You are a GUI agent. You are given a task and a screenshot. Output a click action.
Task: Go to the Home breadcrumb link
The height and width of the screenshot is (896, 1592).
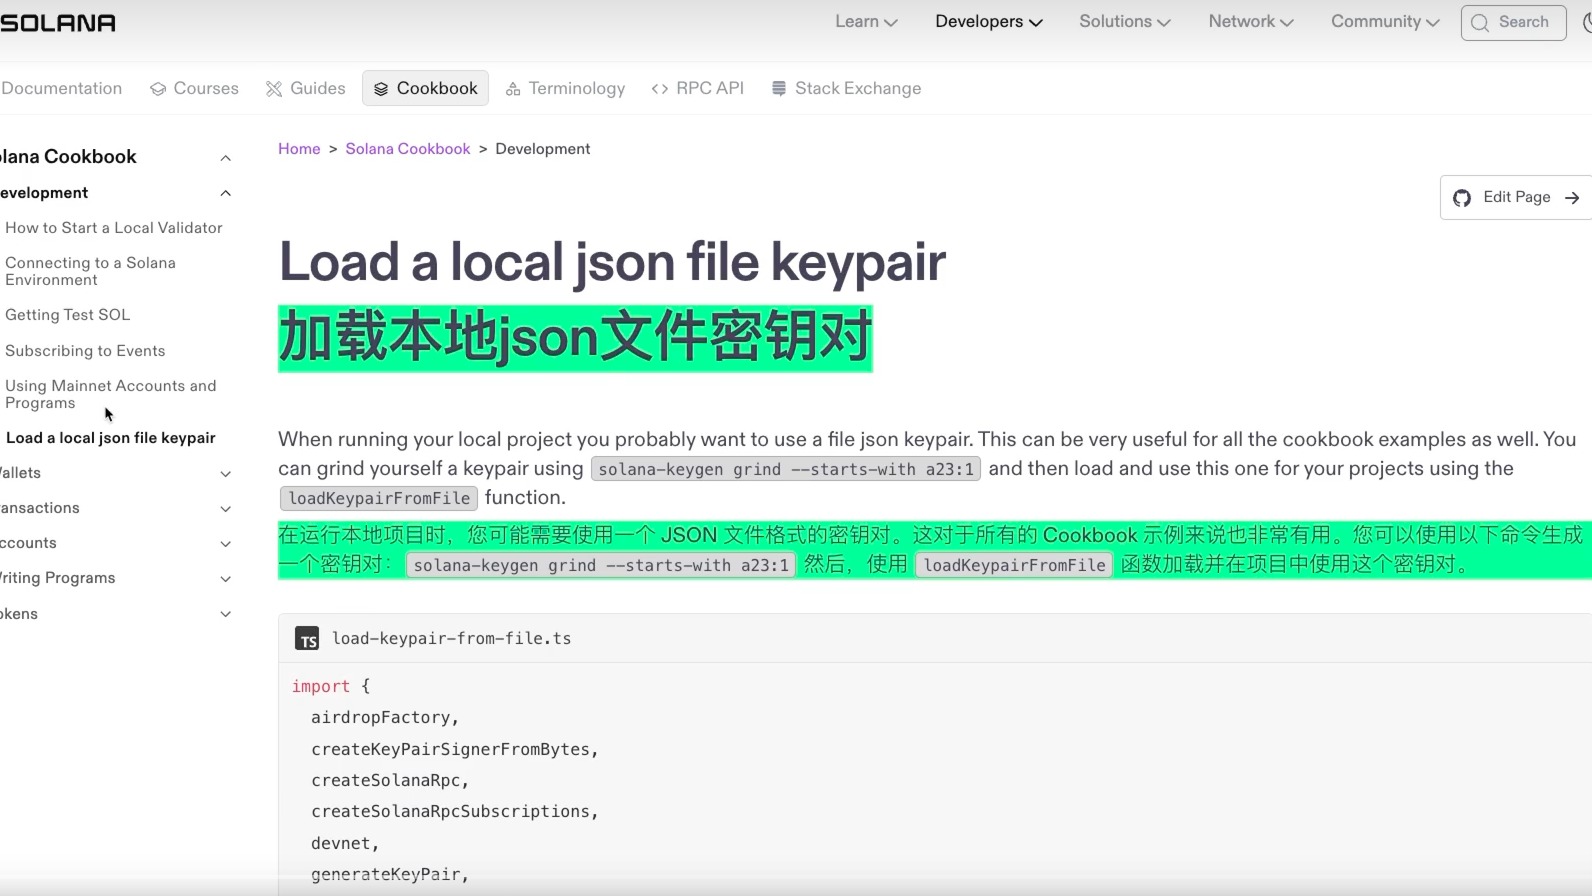(299, 149)
